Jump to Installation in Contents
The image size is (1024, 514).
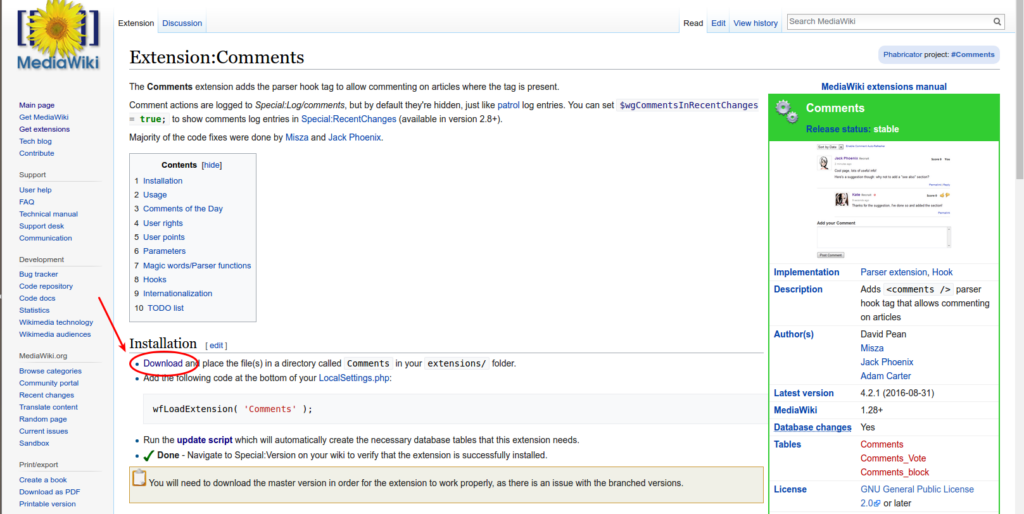[x=163, y=181]
